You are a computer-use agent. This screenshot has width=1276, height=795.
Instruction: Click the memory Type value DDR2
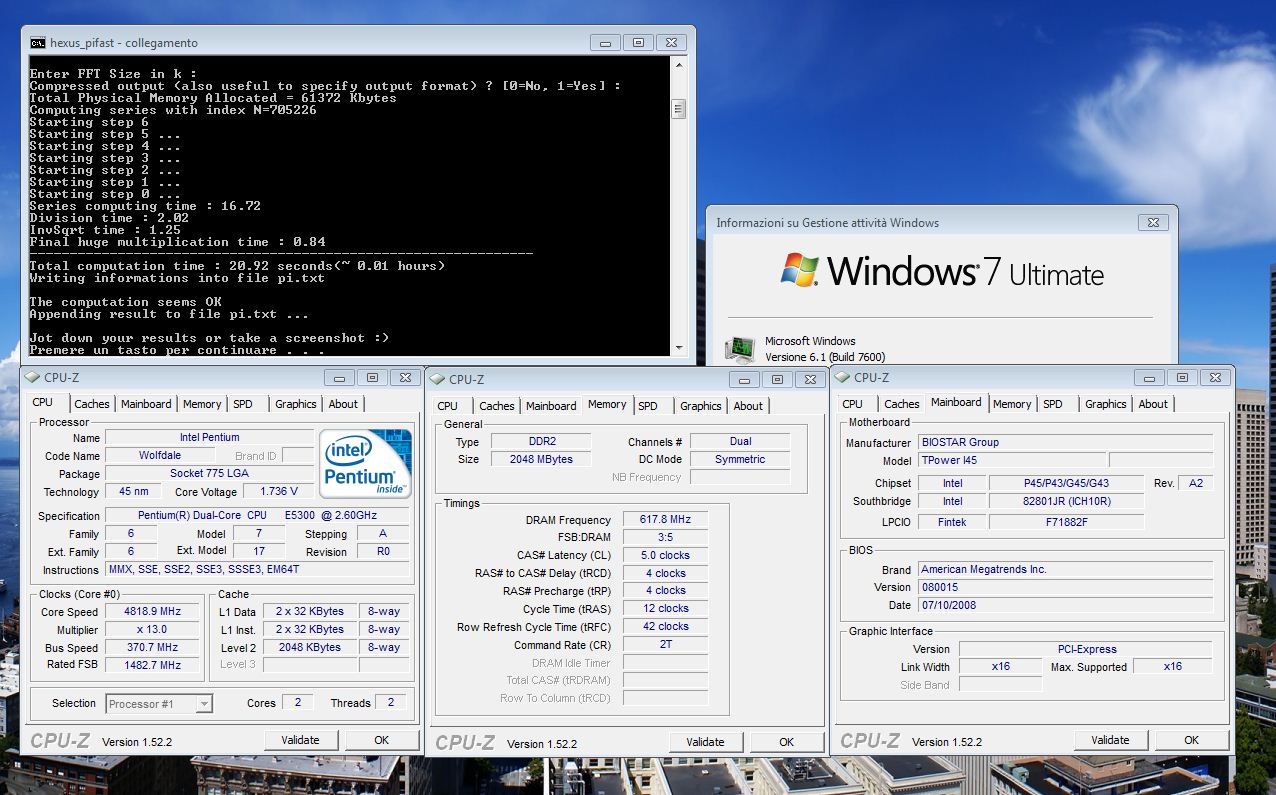(x=541, y=442)
